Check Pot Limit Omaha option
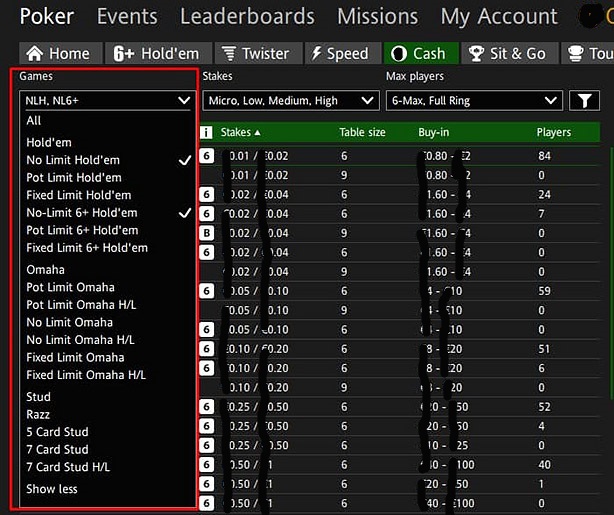This screenshot has height=515, width=614. coord(108,287)
